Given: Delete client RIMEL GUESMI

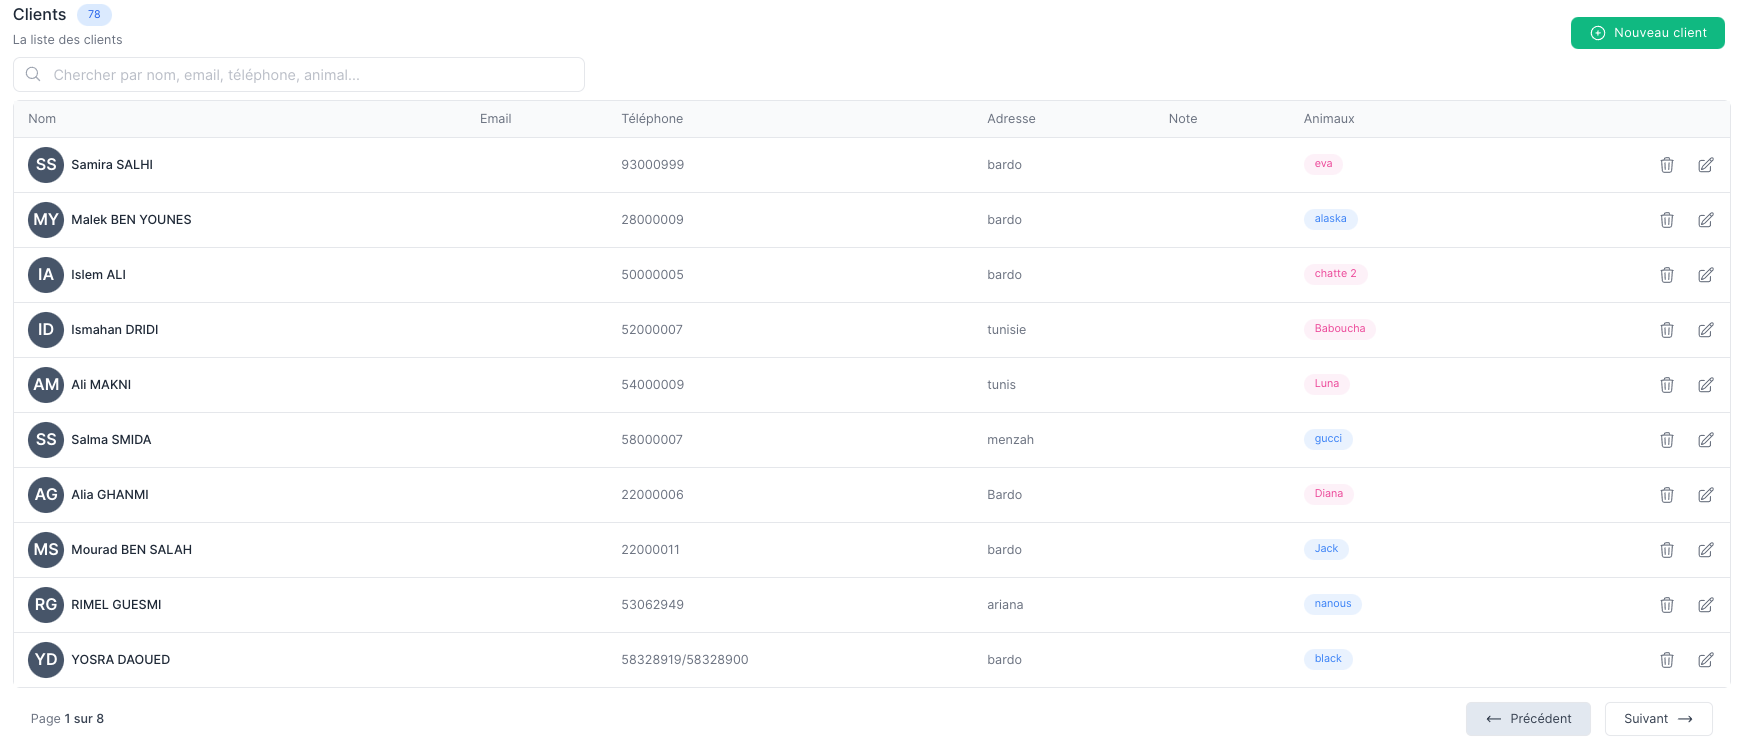Looking at the screenshot, I should tap(1667, 605).
